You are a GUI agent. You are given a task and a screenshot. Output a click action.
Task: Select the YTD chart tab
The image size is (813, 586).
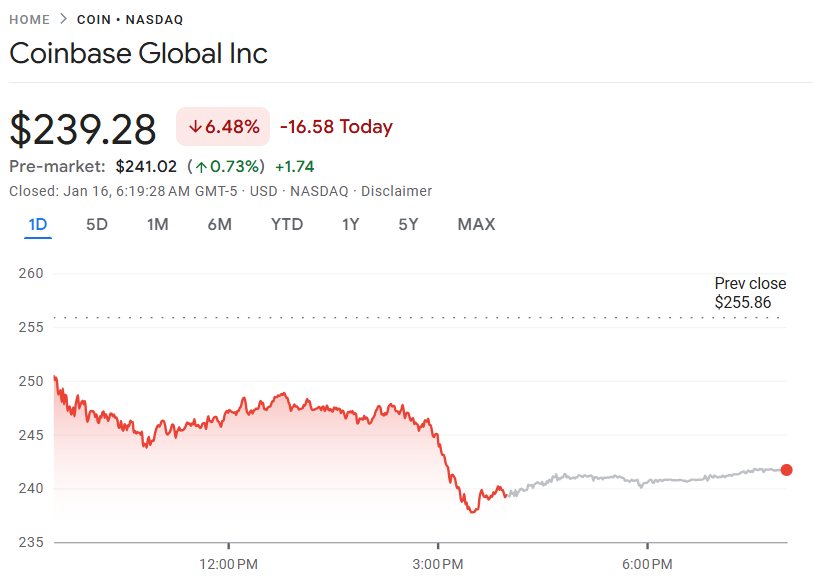tap(287, 224)
